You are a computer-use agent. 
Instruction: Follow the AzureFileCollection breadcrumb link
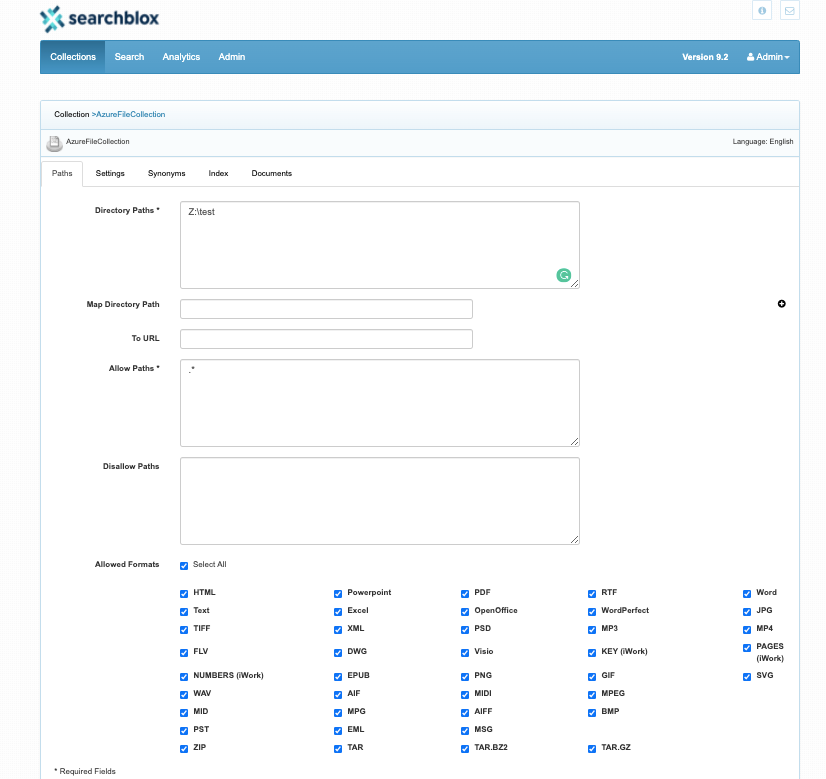coord(131,114)
